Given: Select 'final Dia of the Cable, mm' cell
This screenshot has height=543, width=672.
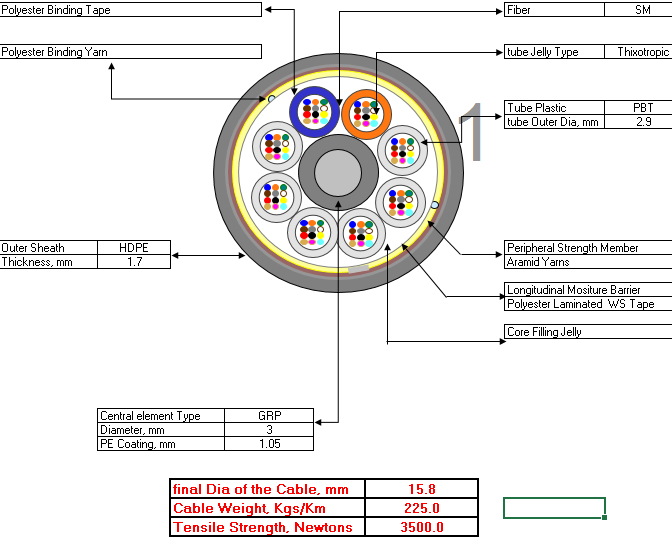Looking at the screenshot, I should [267, 489].
